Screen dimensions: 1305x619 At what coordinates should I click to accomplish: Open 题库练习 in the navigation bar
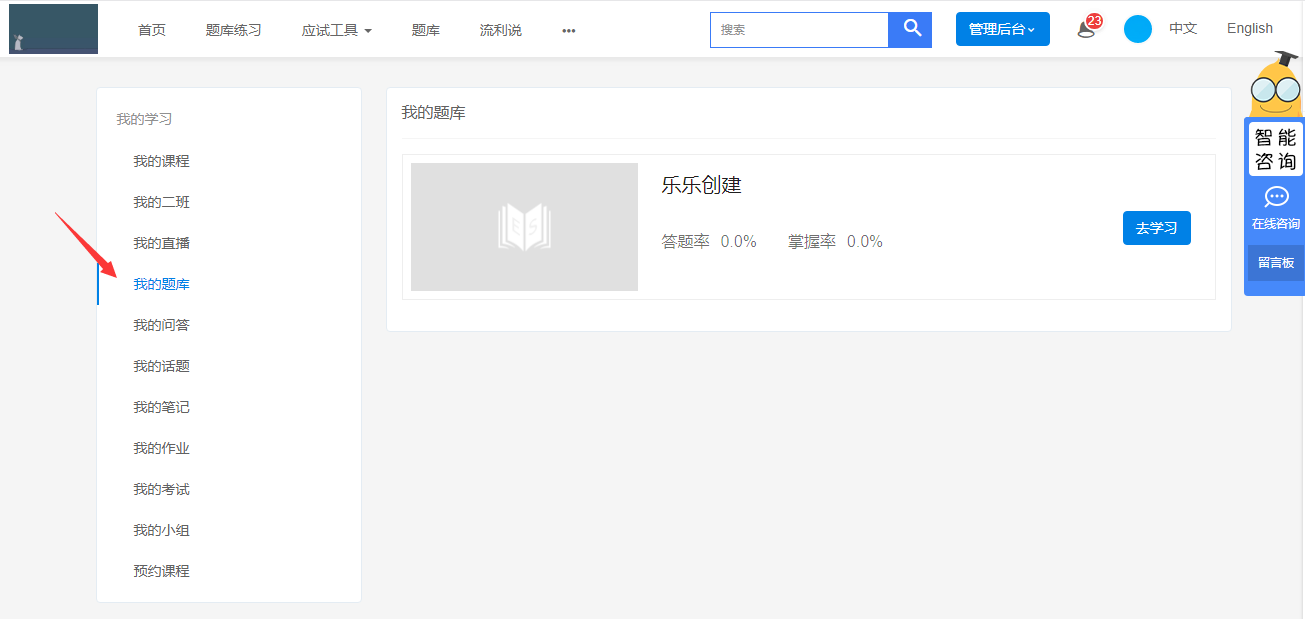(233, 30)
